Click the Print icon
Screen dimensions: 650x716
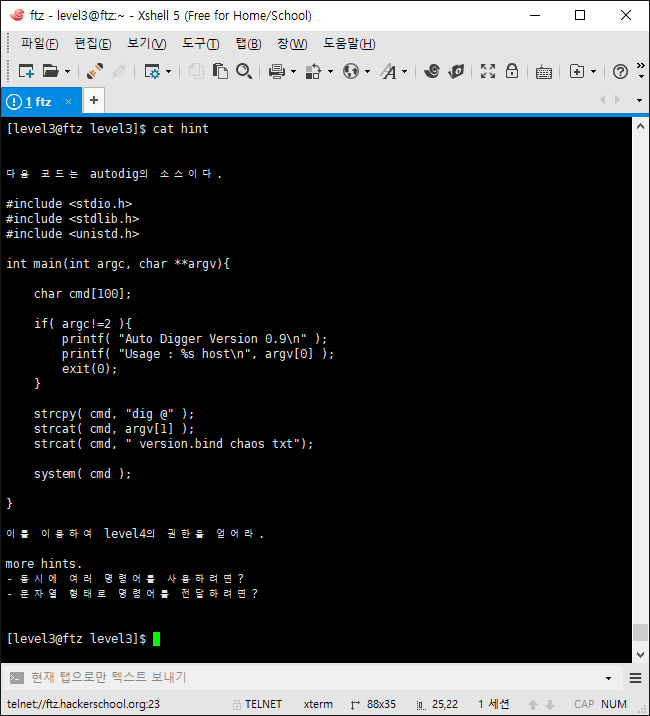click(277, 71)
